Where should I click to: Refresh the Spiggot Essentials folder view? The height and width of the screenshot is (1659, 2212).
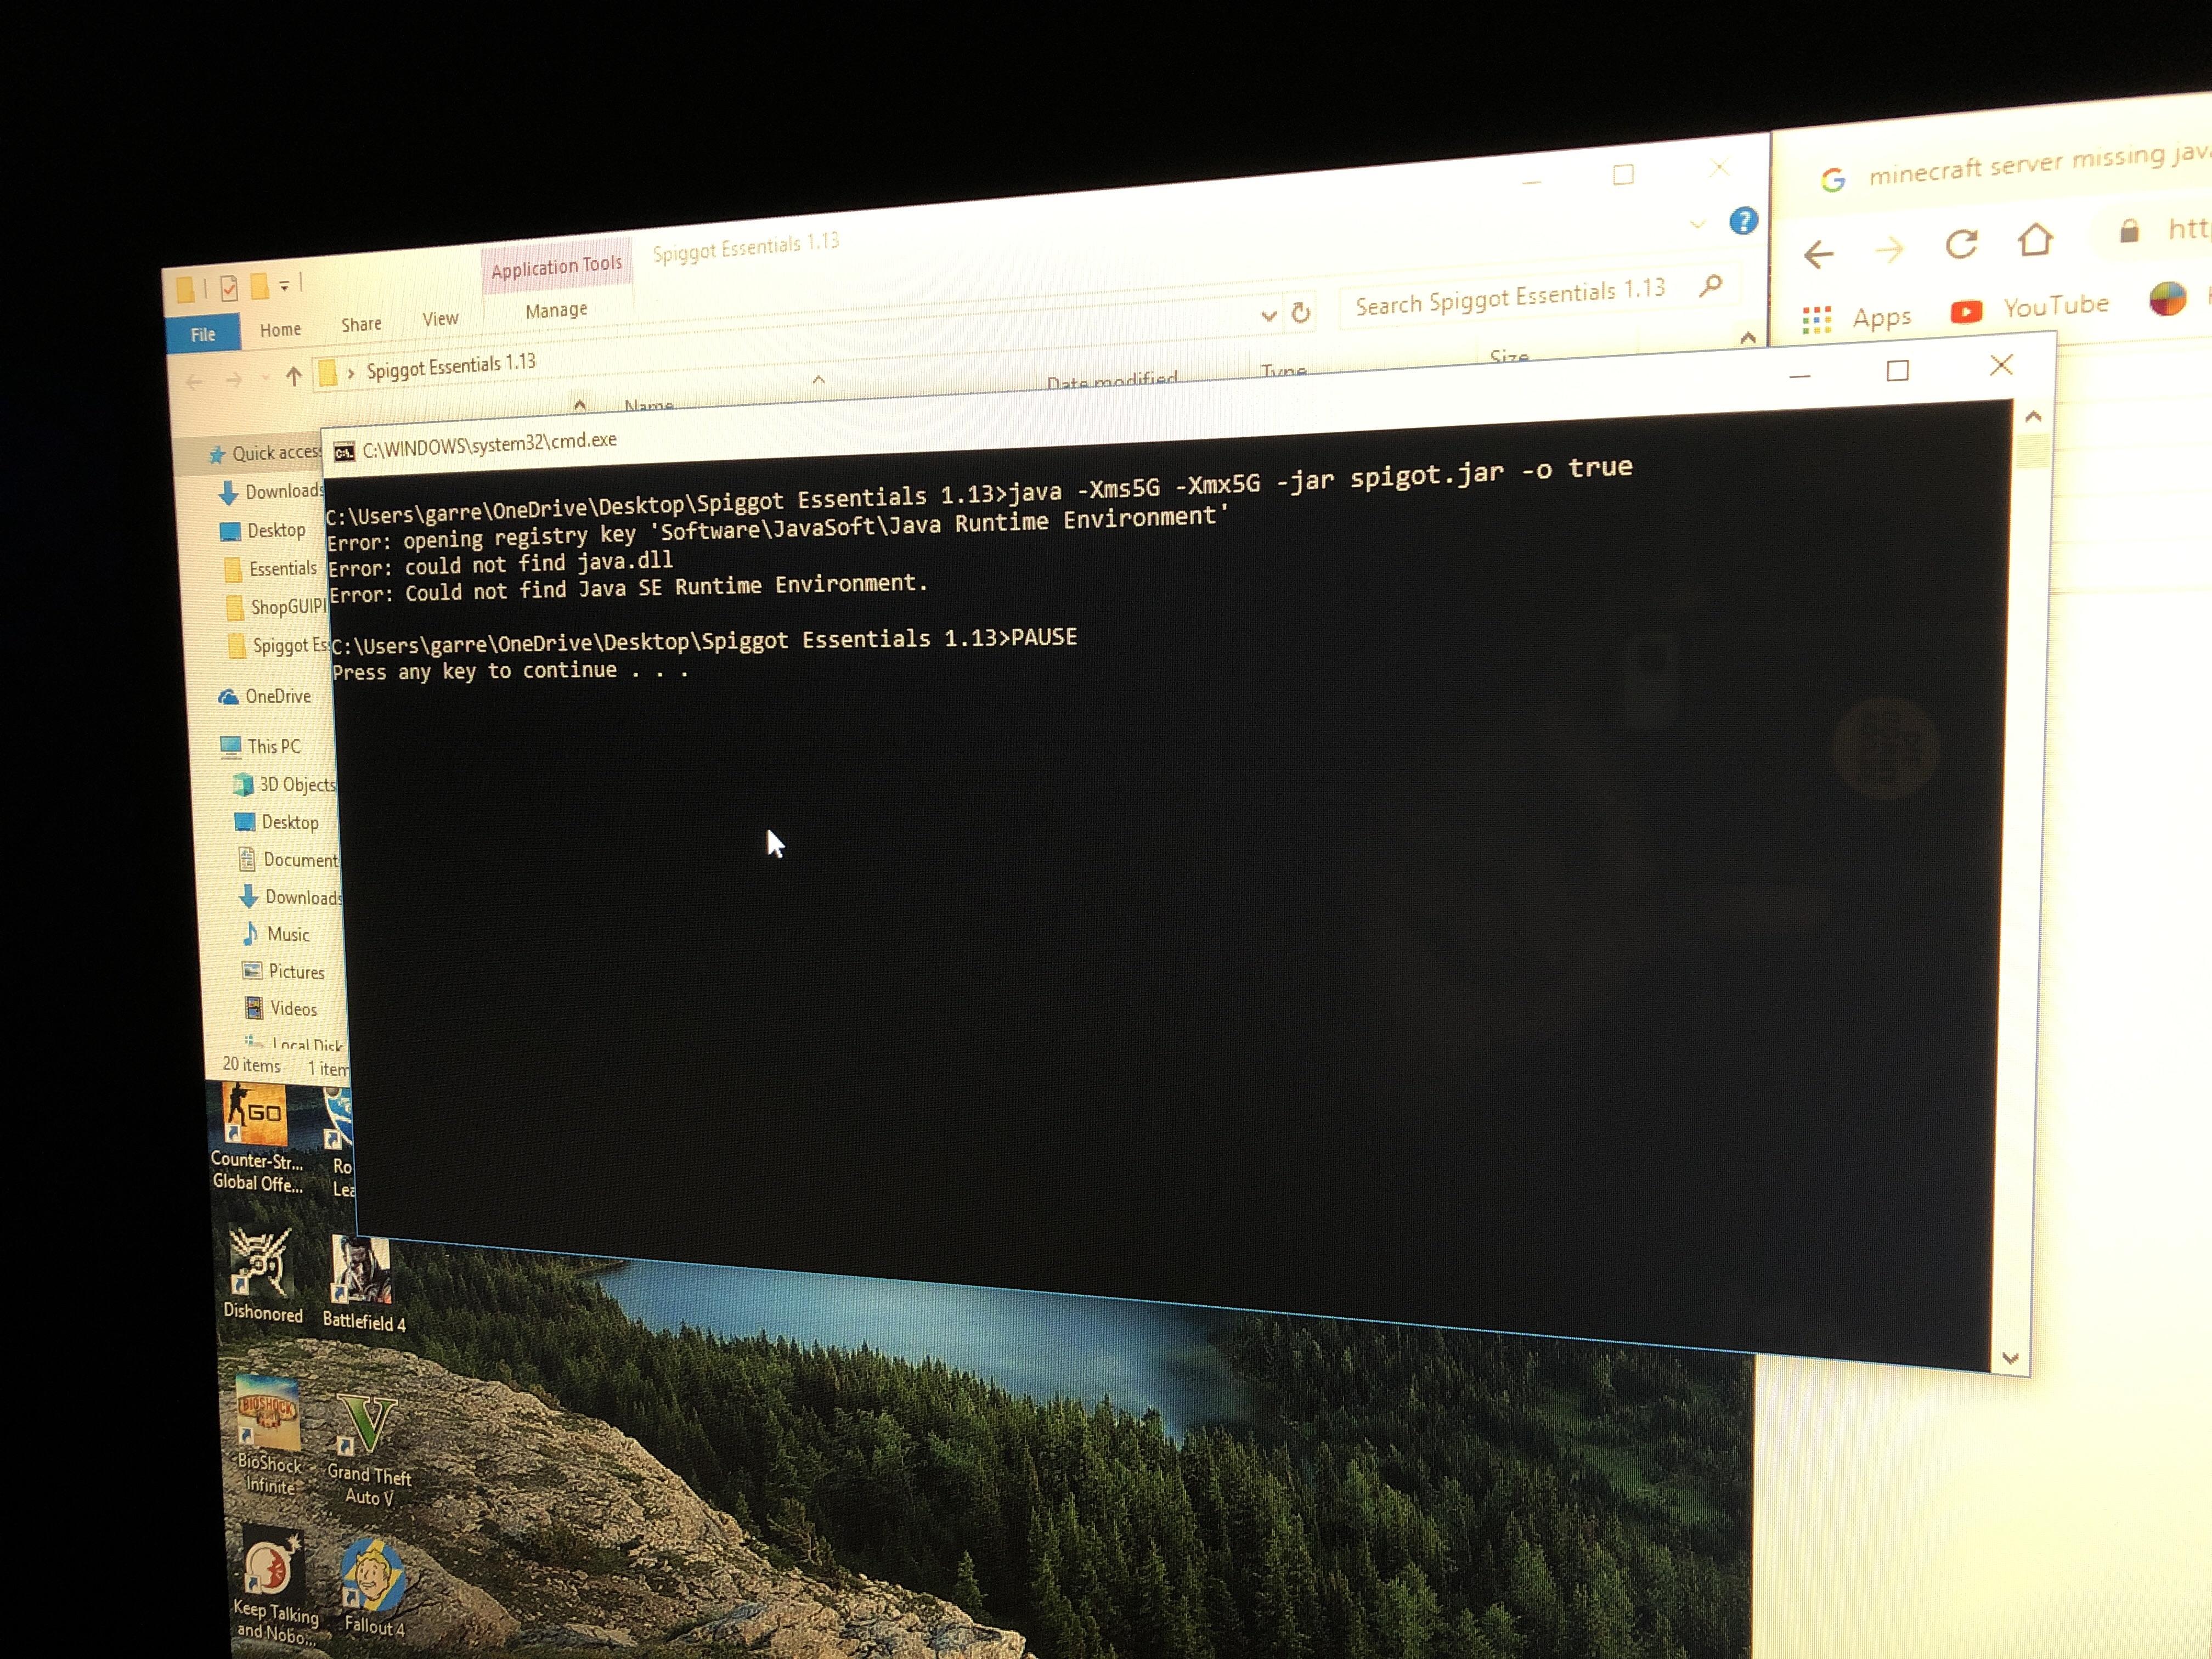click(1301, 313)
